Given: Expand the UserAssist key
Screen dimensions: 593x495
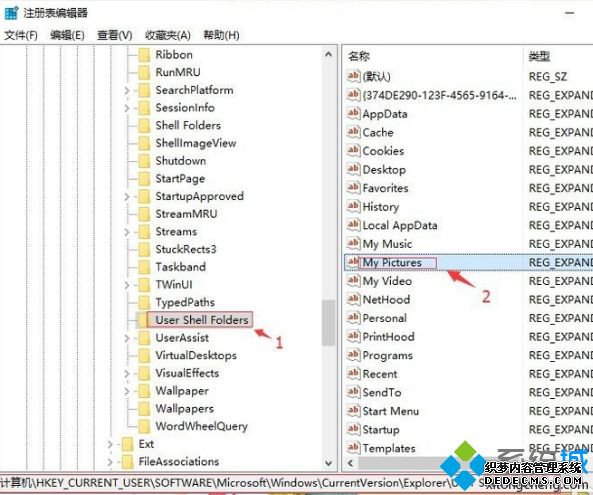Looking at the screenshot, I should (x=127, y=338).
